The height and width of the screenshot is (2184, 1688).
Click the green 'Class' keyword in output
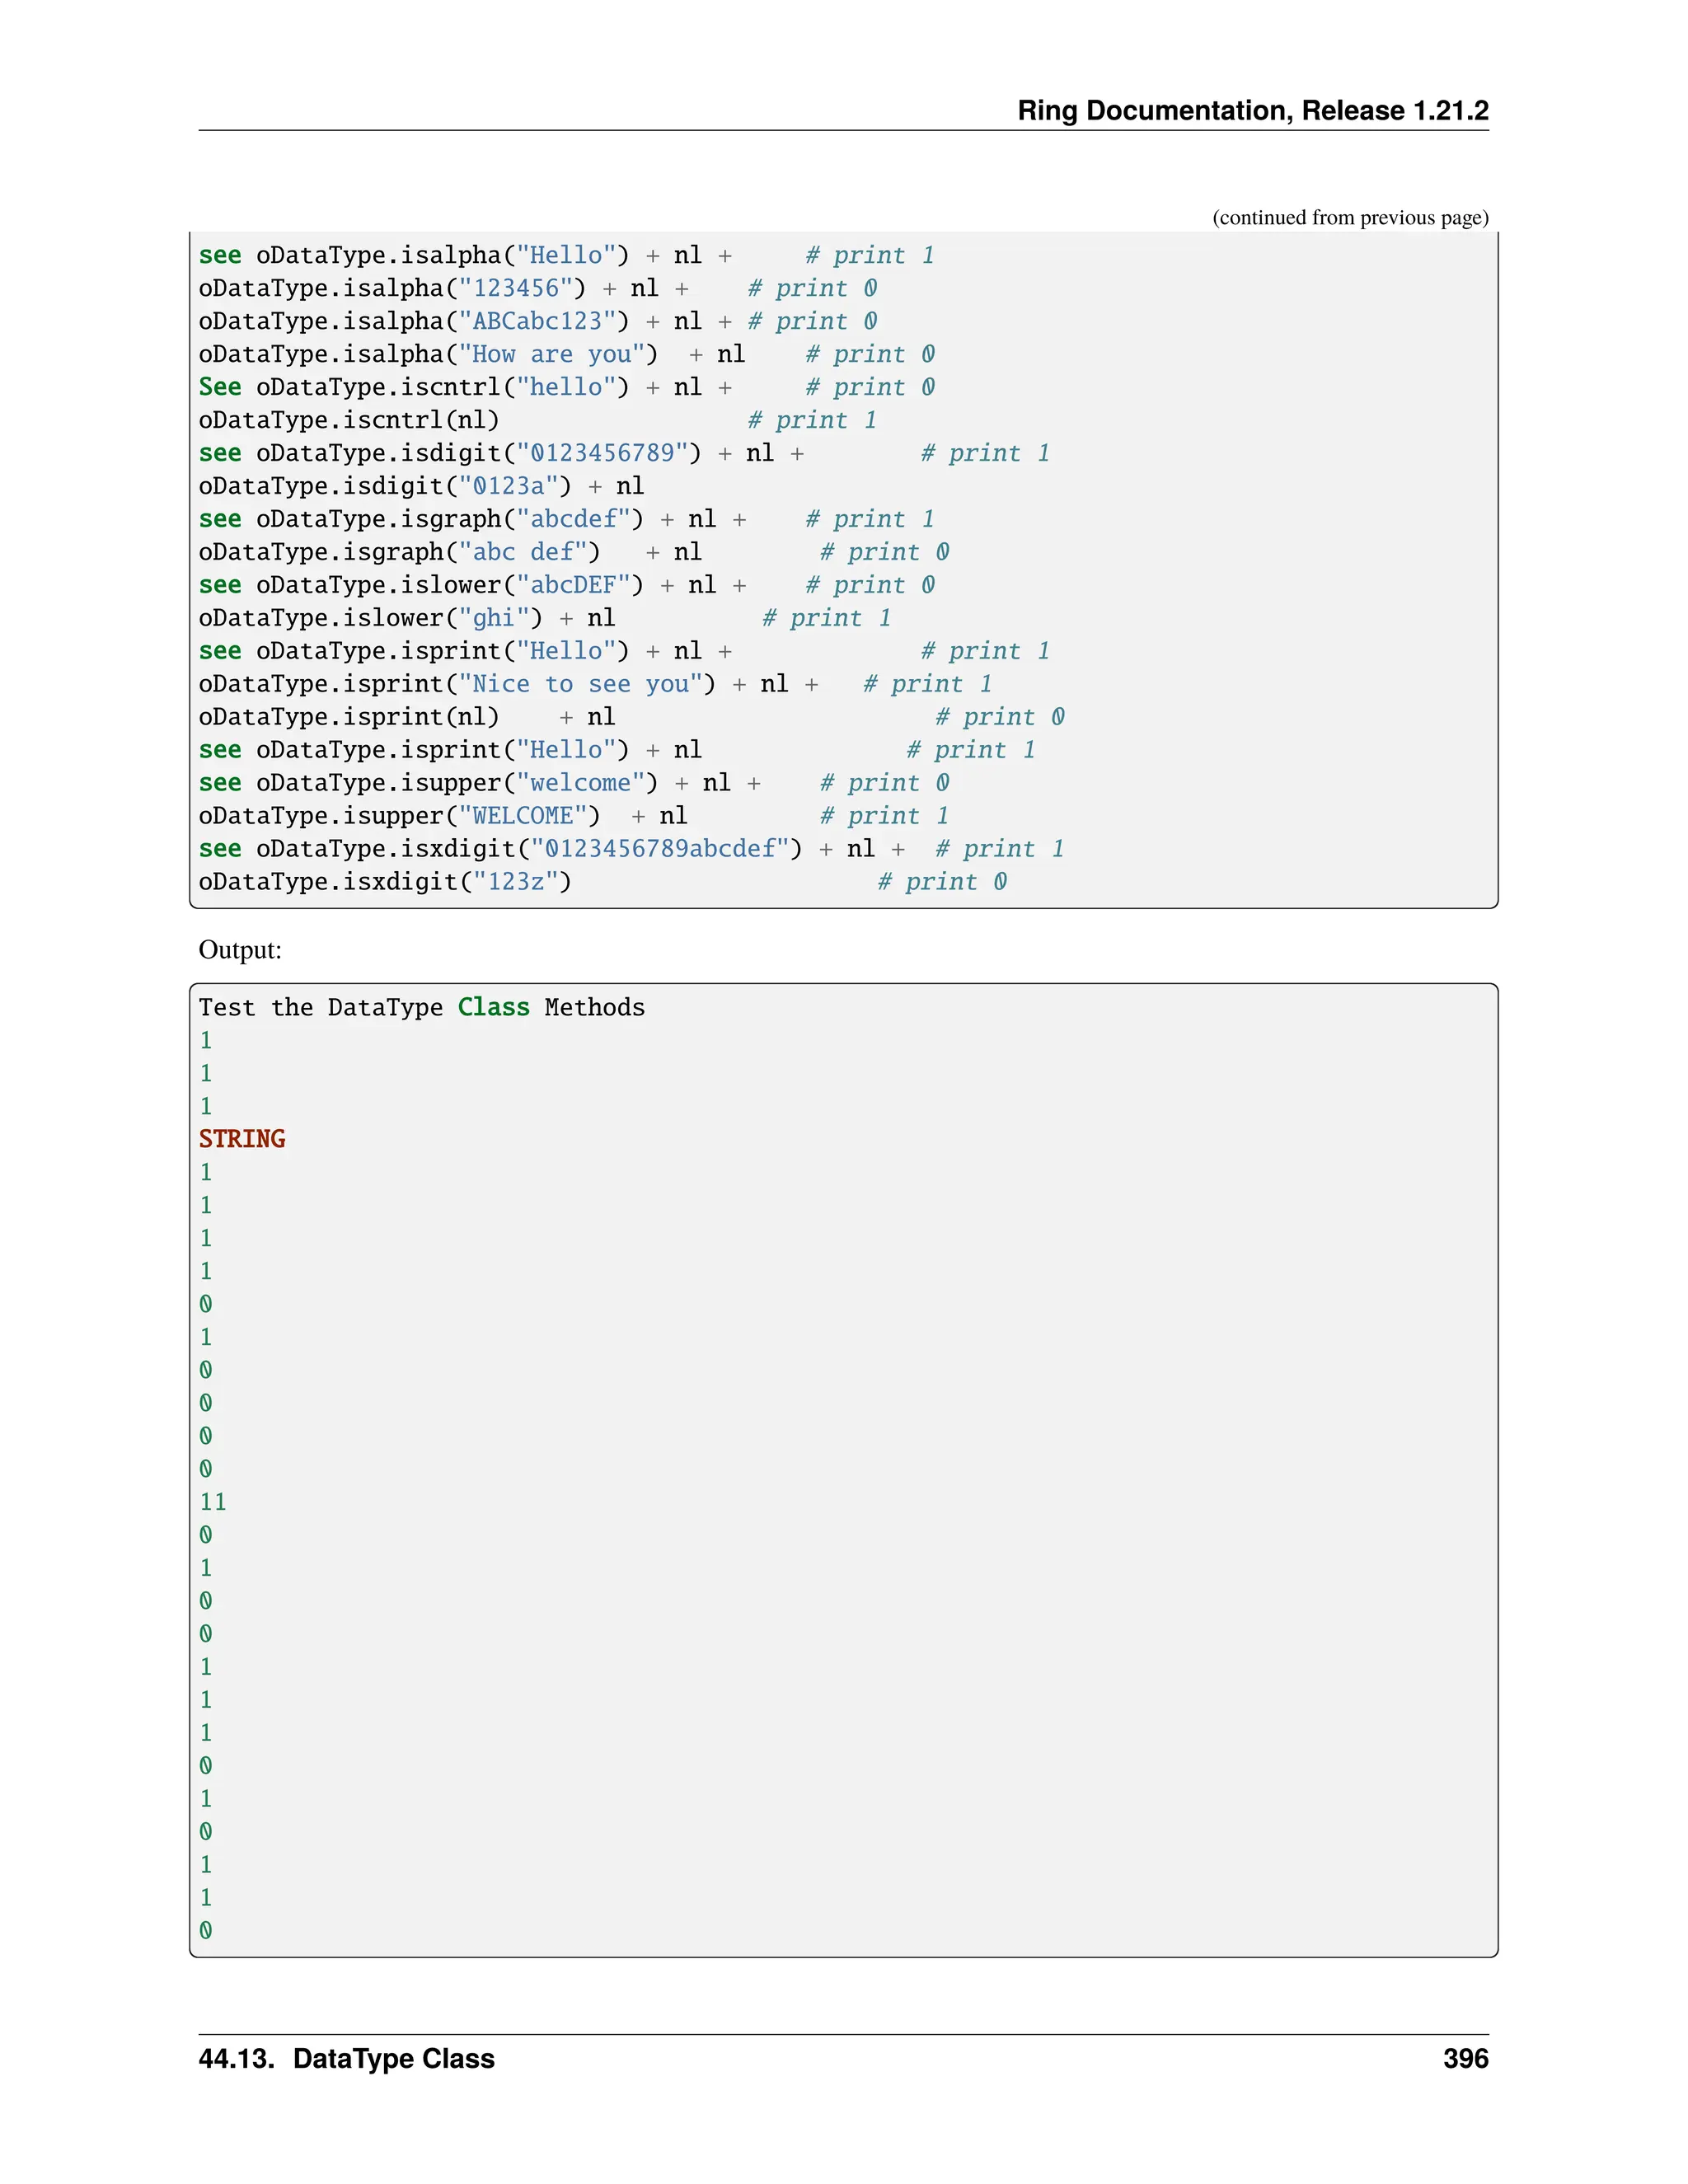tap(493, 1008)
